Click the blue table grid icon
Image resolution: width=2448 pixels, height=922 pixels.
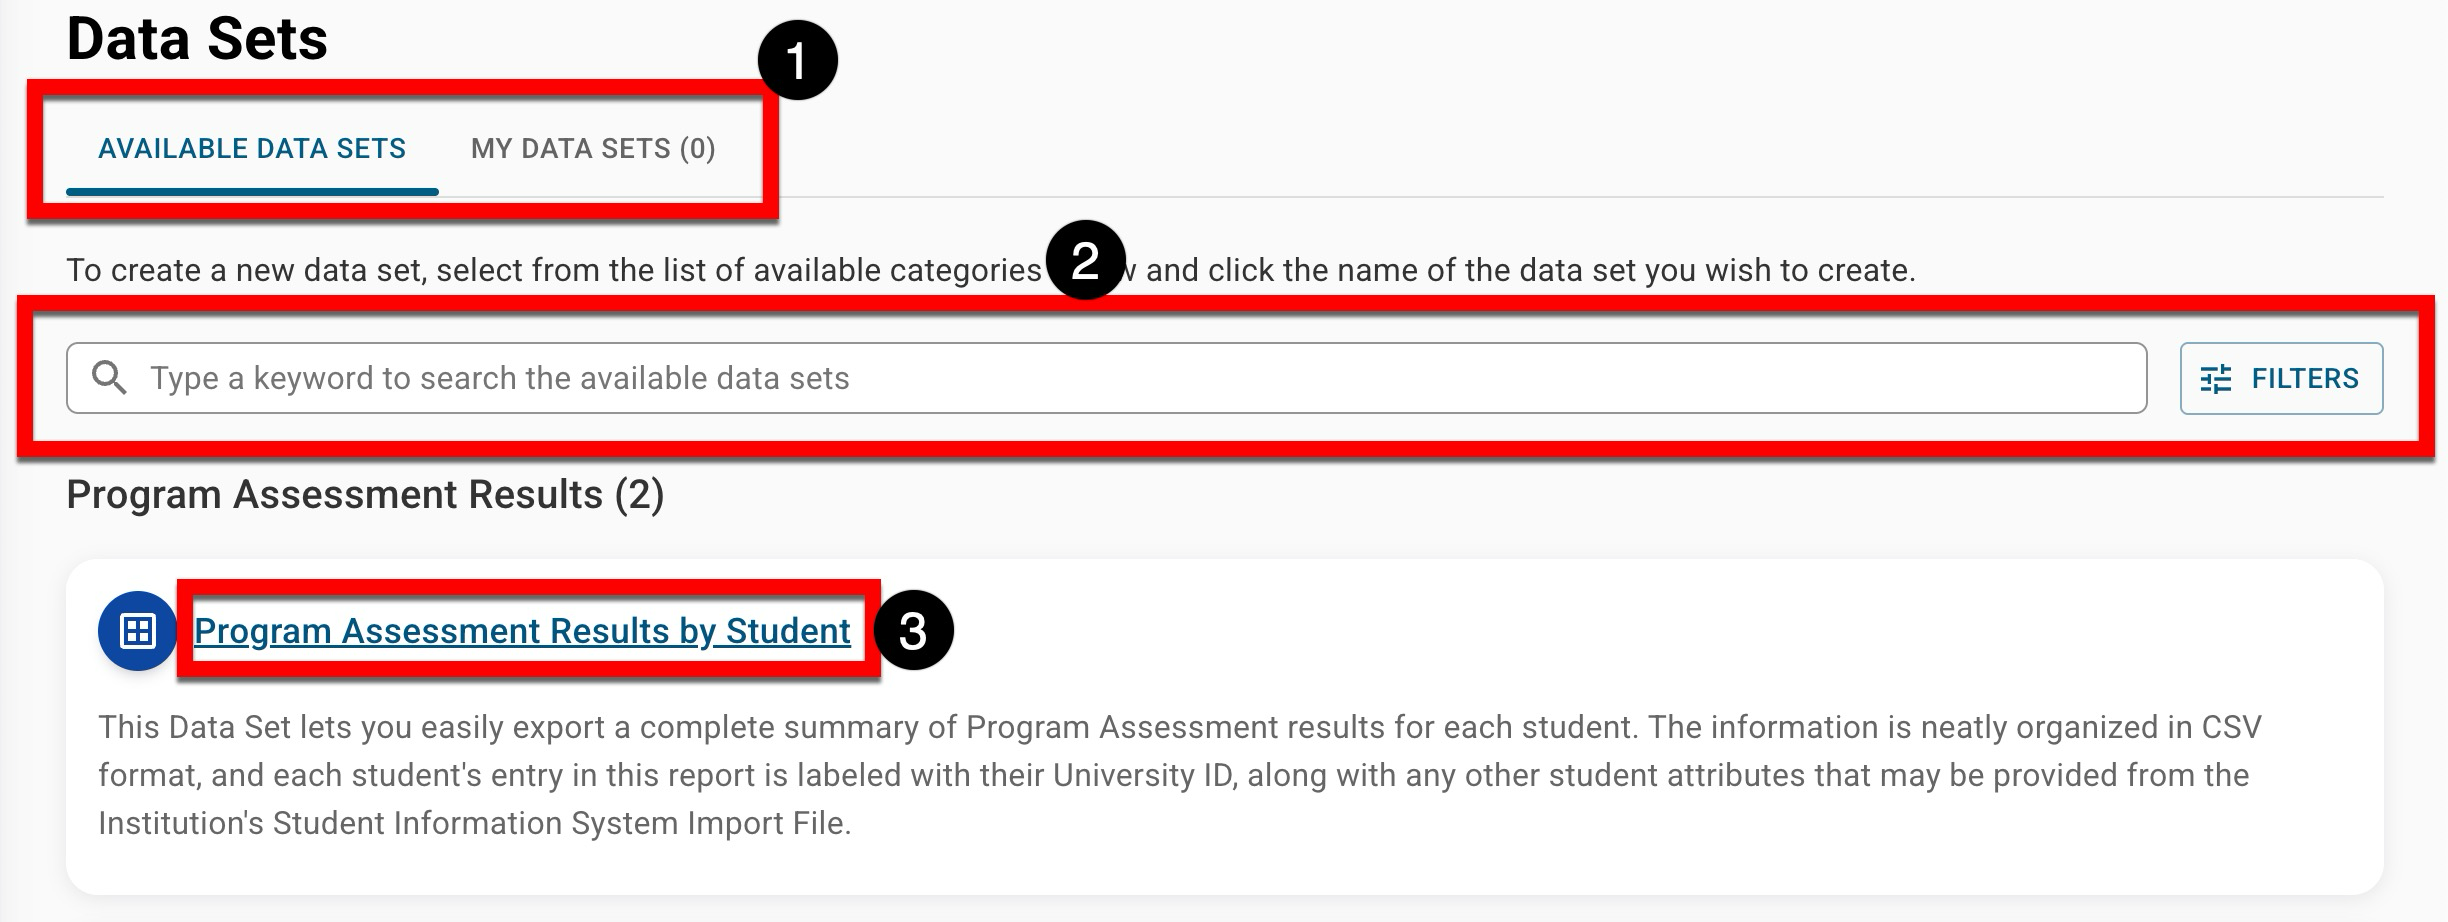click(x=137, y=631)
